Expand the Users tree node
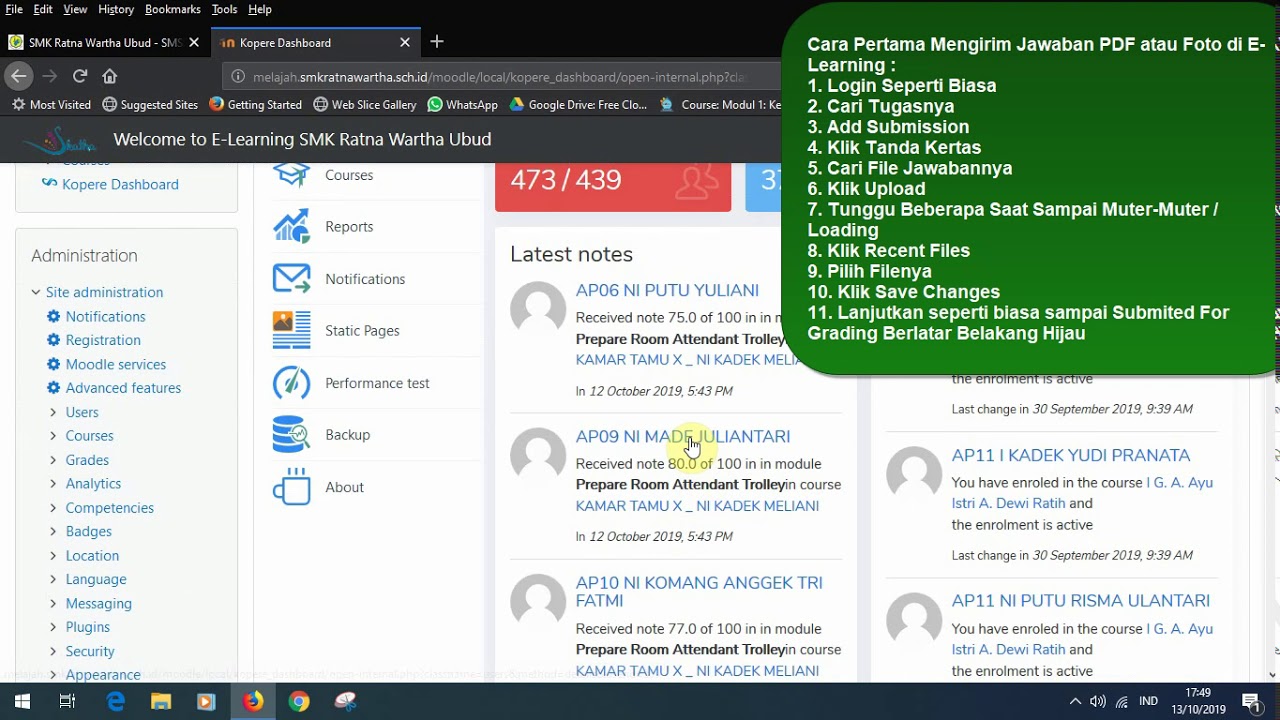The image size is (1280, 720). click(53, 412)
